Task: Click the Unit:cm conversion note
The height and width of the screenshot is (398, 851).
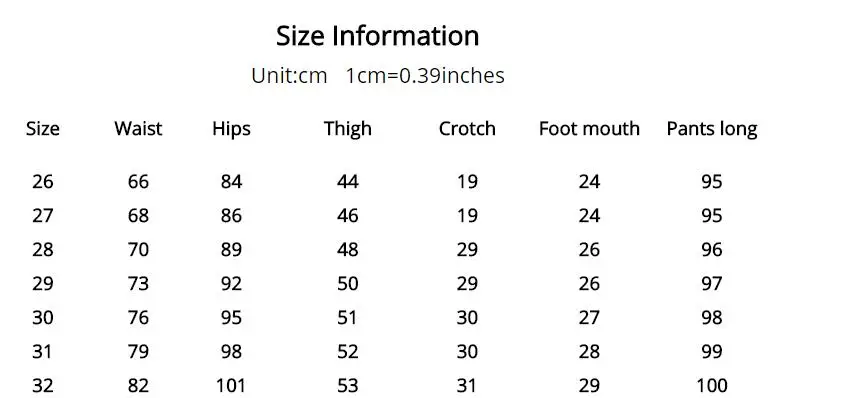Action: point(378,75)
